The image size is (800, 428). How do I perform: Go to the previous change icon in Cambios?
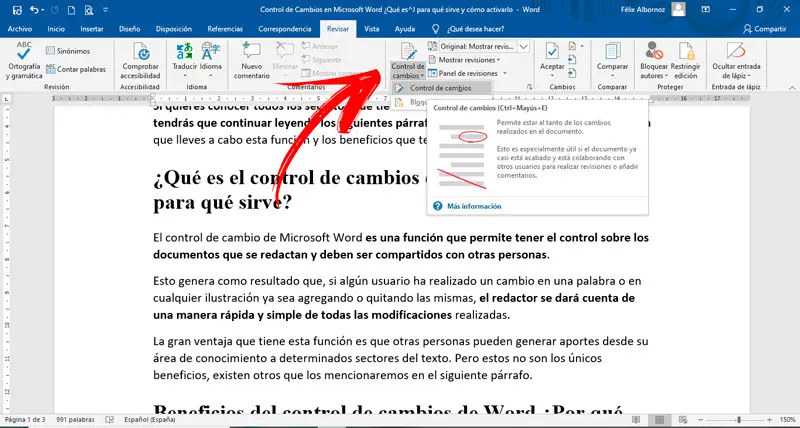pos(572,60)
